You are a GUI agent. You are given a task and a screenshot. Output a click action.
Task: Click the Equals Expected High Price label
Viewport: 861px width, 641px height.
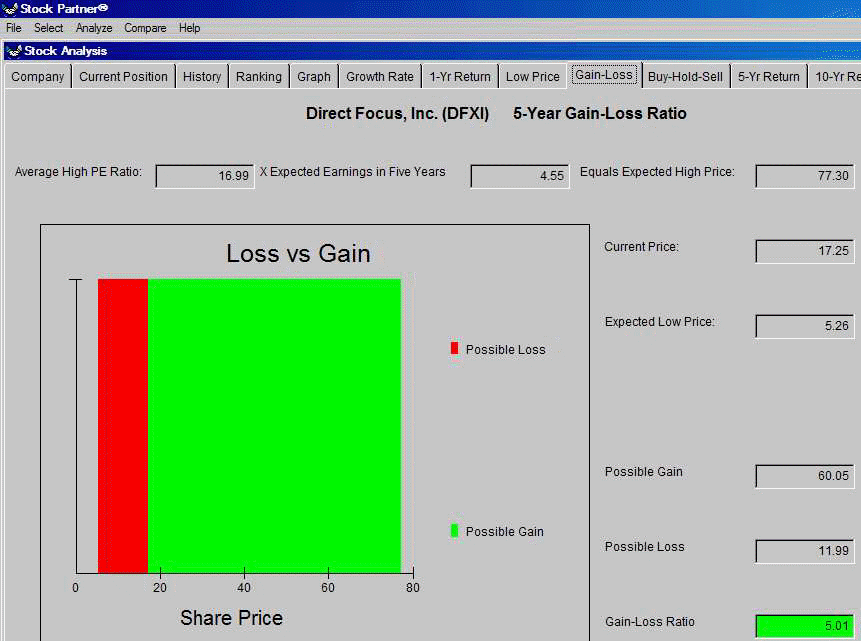point(657,172)
